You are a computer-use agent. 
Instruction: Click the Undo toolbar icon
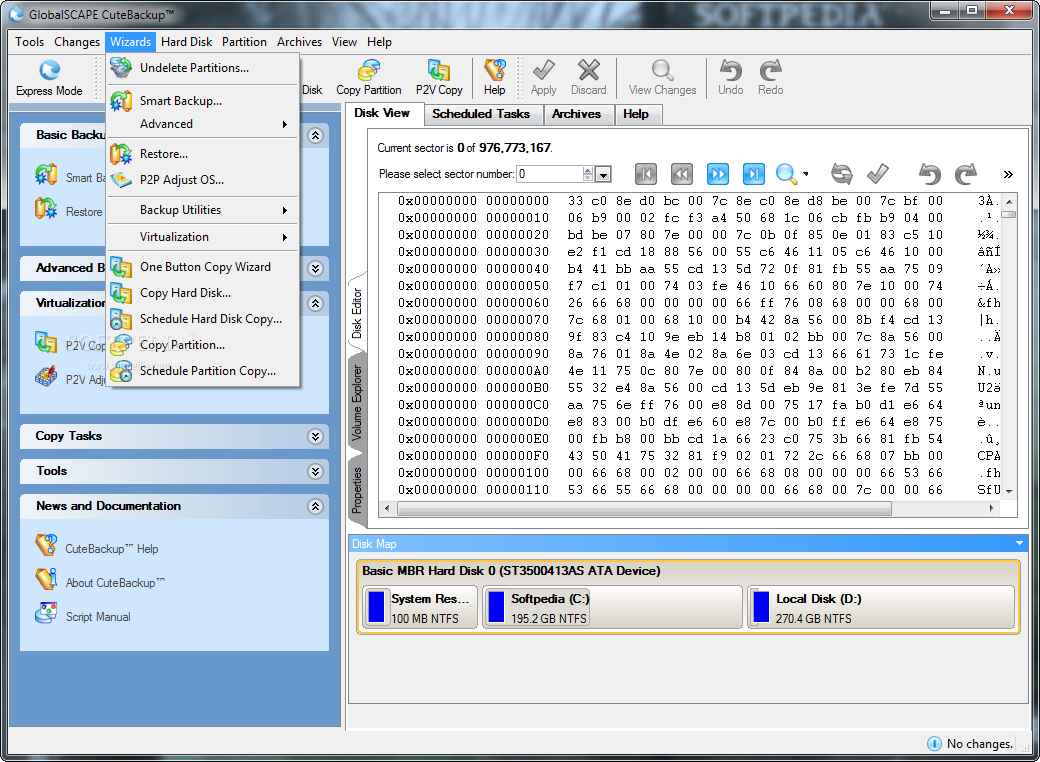(730, 70)
